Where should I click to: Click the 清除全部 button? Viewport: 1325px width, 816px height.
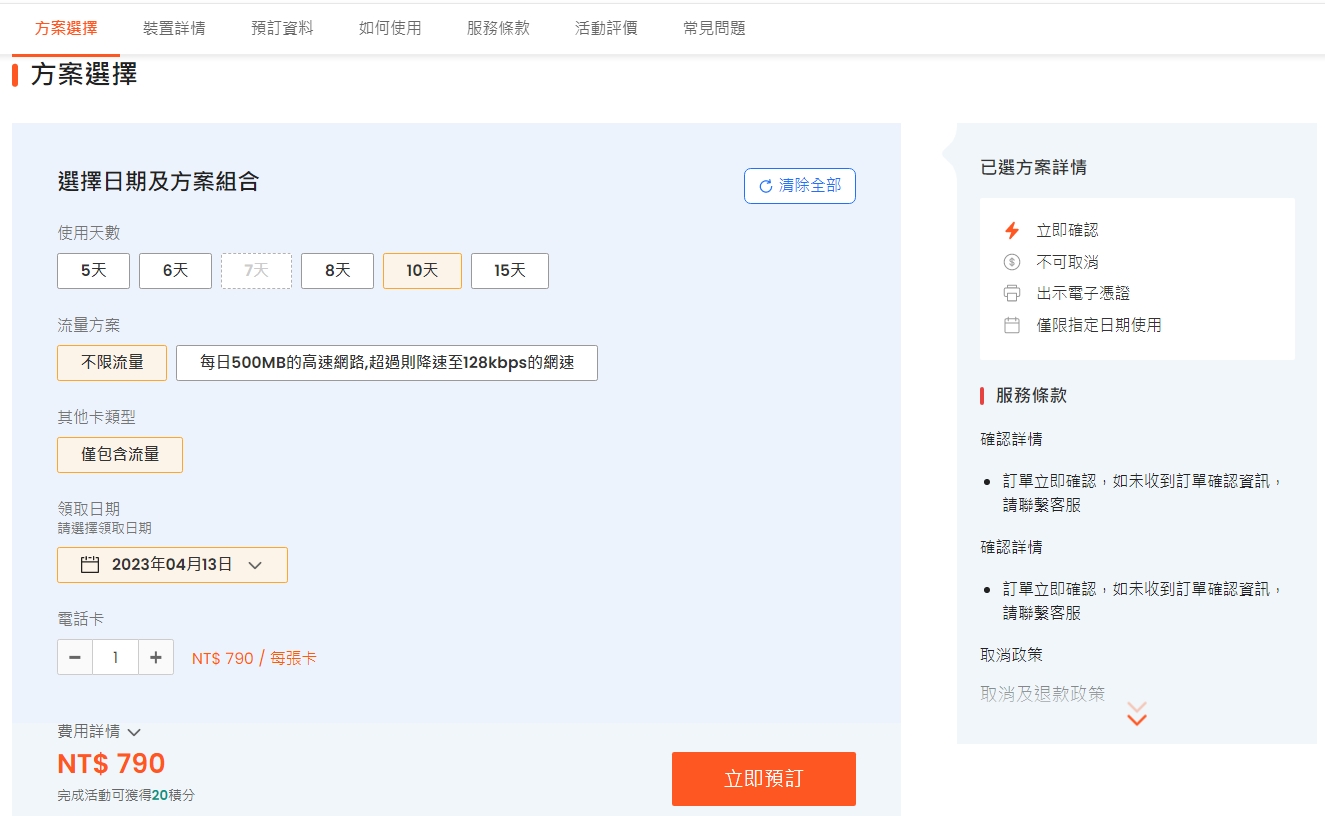(x=799, y=186)
